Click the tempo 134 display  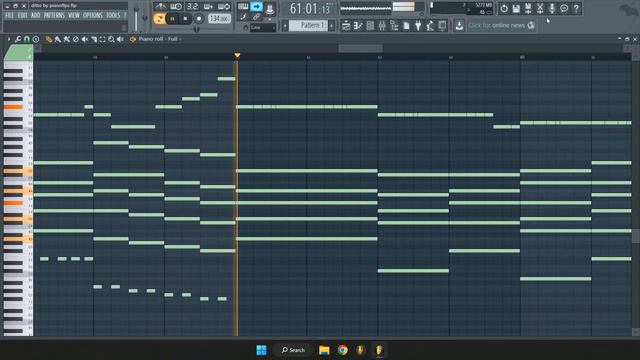(x=219, y=19)
